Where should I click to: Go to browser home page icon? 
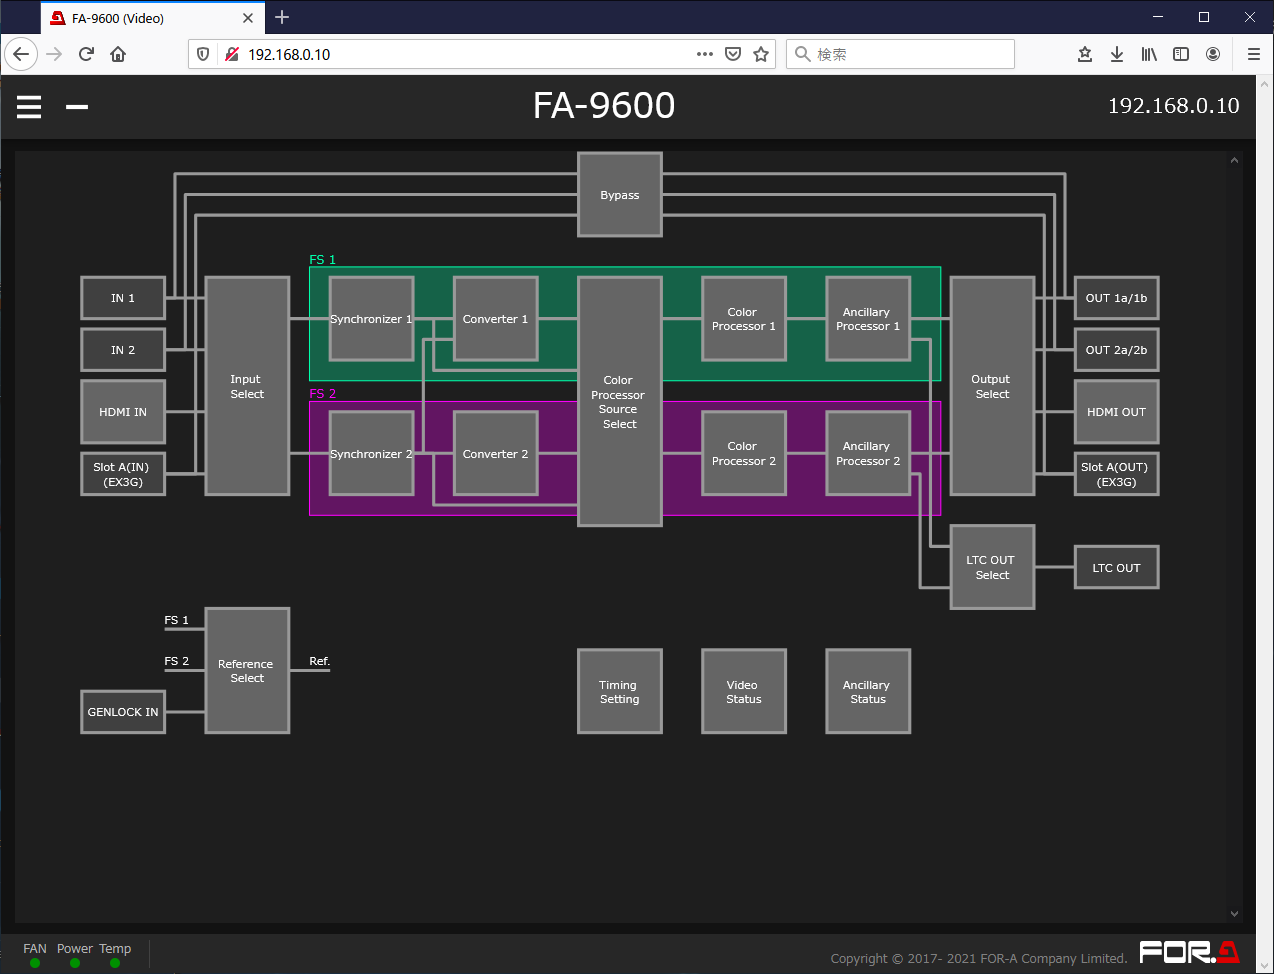point(118,54)
